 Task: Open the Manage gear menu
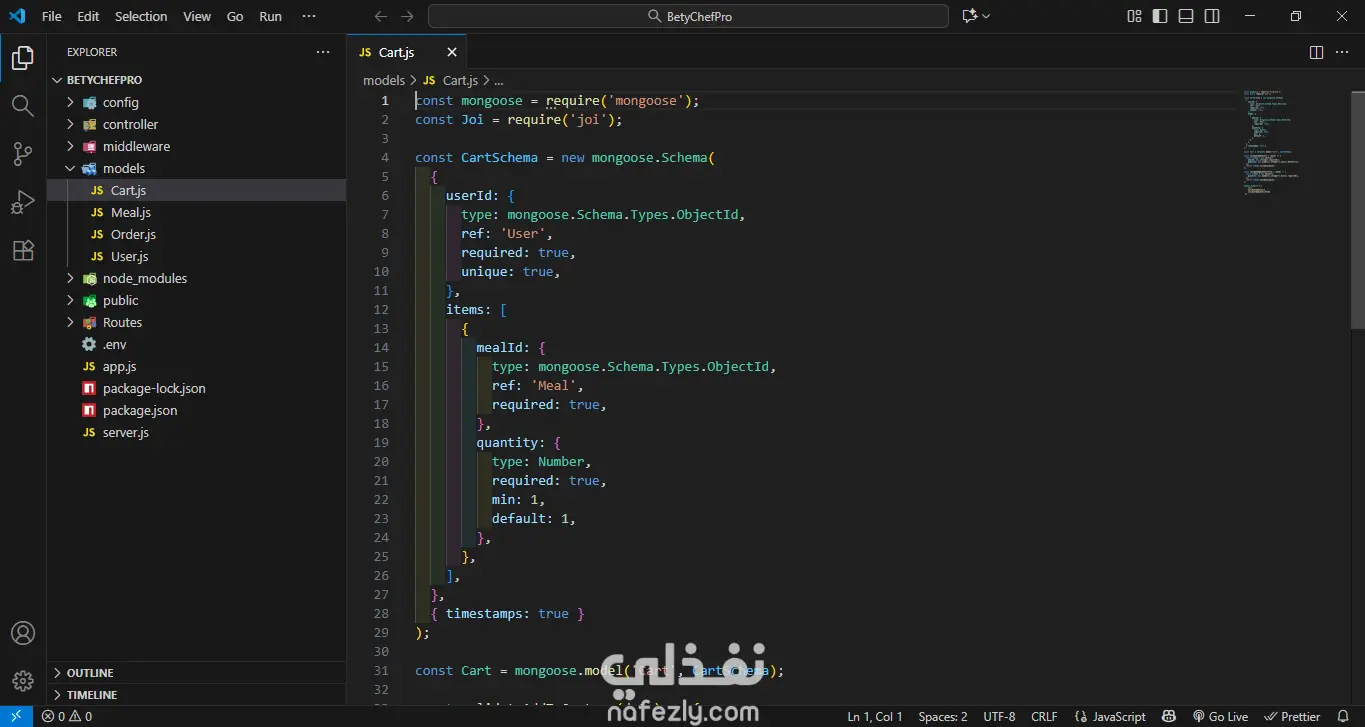click(23, 681)
